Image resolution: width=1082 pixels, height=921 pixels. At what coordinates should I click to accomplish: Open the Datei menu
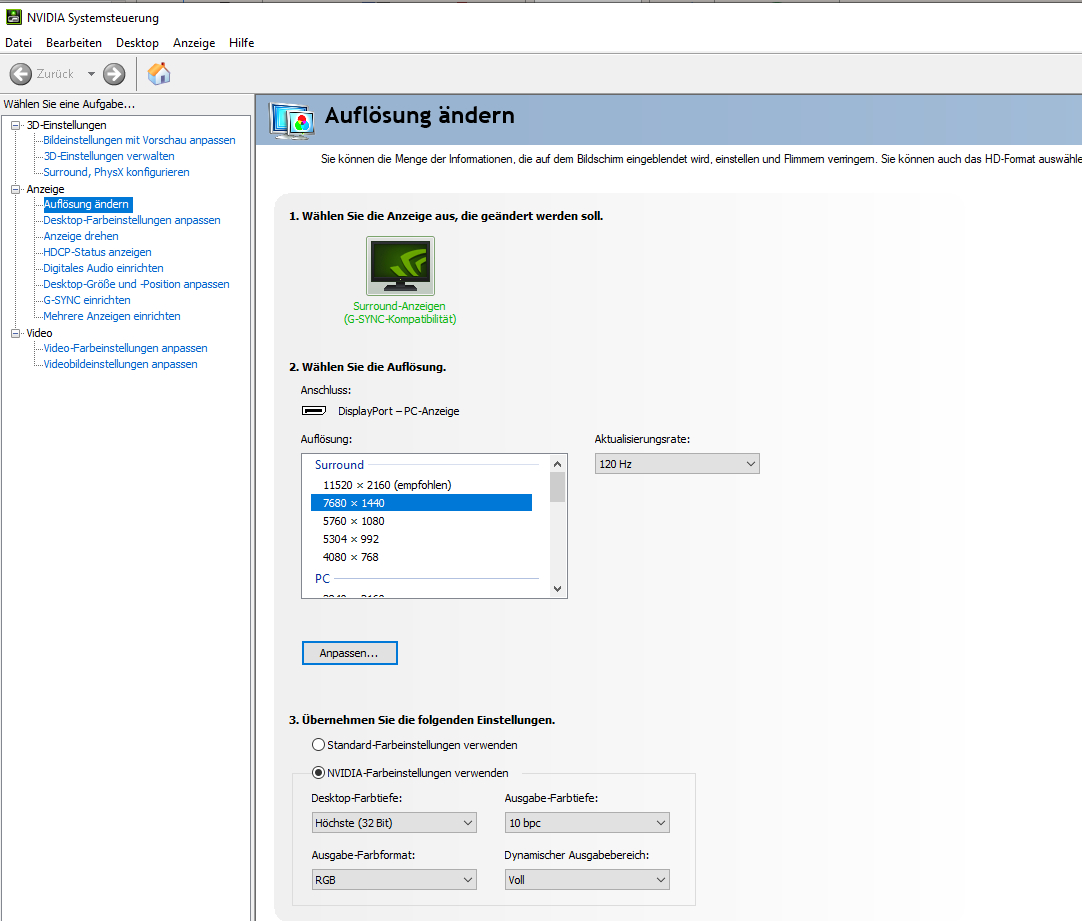[19, 43]
